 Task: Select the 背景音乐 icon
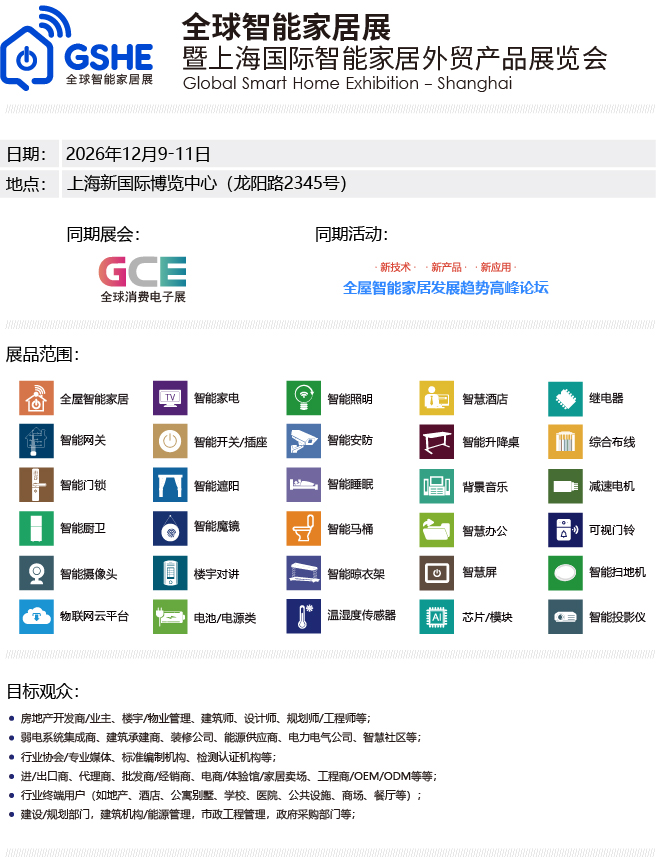coord(436,486)
